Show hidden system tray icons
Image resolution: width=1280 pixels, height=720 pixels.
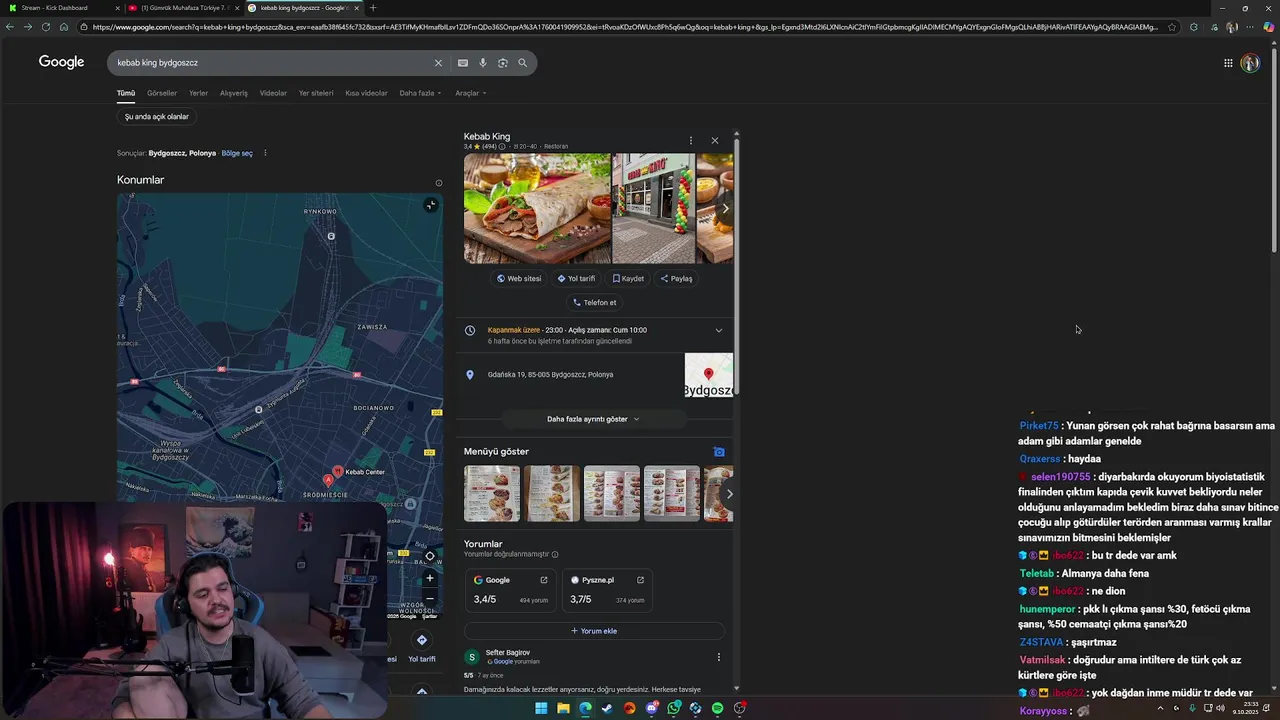click(1160, 708)
